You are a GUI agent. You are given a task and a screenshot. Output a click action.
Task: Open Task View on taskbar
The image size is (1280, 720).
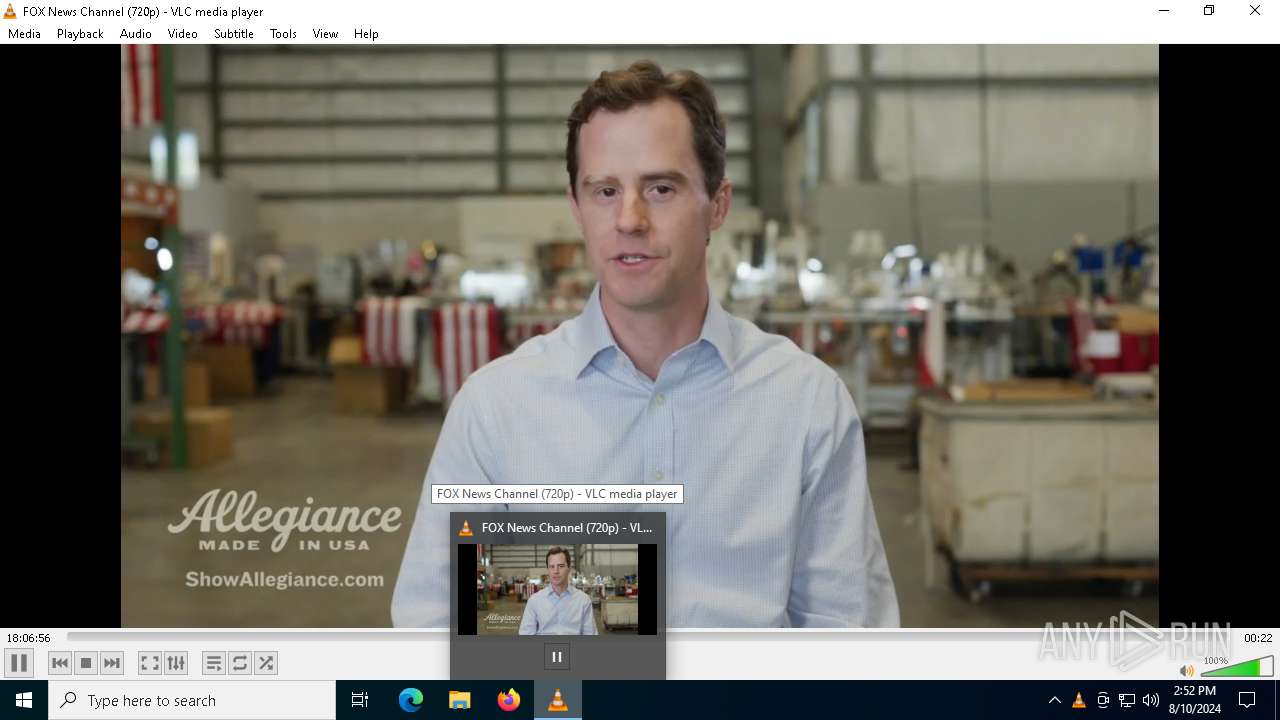coord(360,700)
